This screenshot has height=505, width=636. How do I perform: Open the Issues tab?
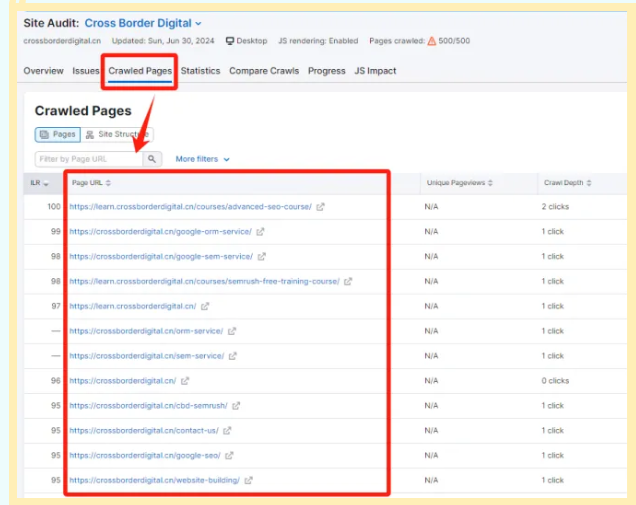86,71
